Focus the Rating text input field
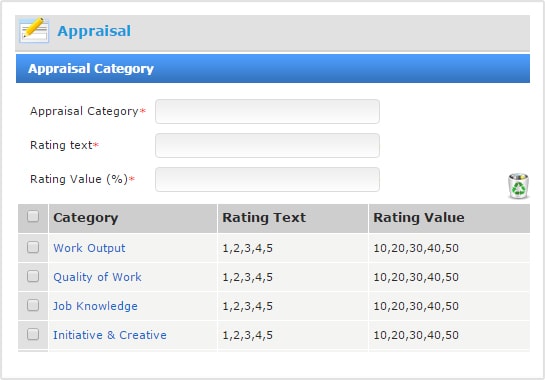545x380 pixels. pos(267,145)
